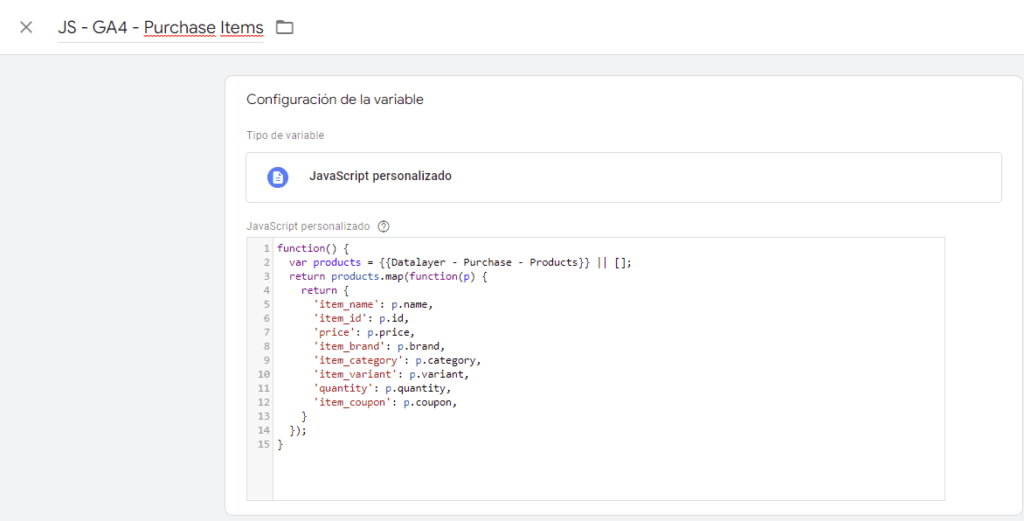Edit the variable name 'JS - GA4 - Purchase Items'
Image resolution: width=1024 pixels, height=521 pixels.
161,28
